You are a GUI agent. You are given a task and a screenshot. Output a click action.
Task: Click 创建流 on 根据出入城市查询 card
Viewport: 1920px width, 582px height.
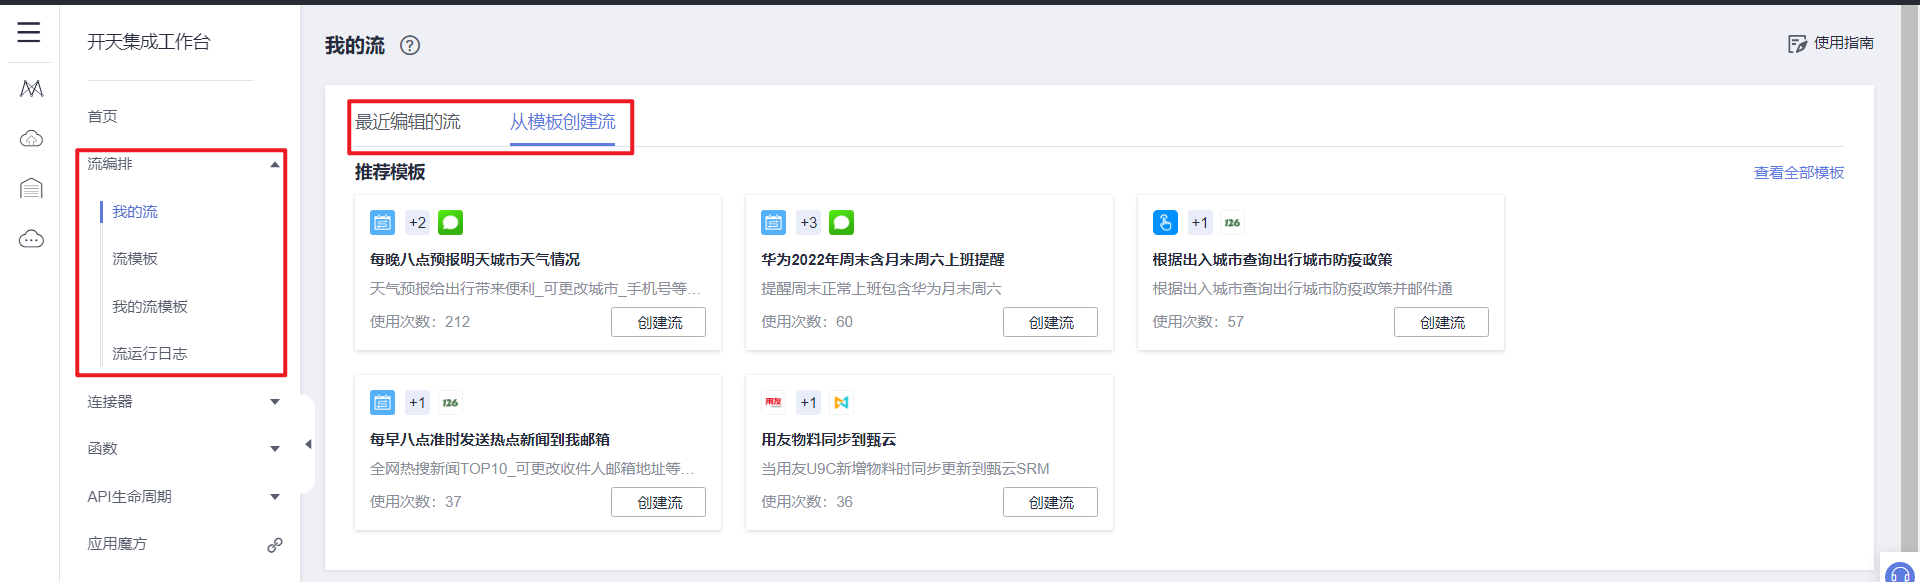[x=1441, y=322]
